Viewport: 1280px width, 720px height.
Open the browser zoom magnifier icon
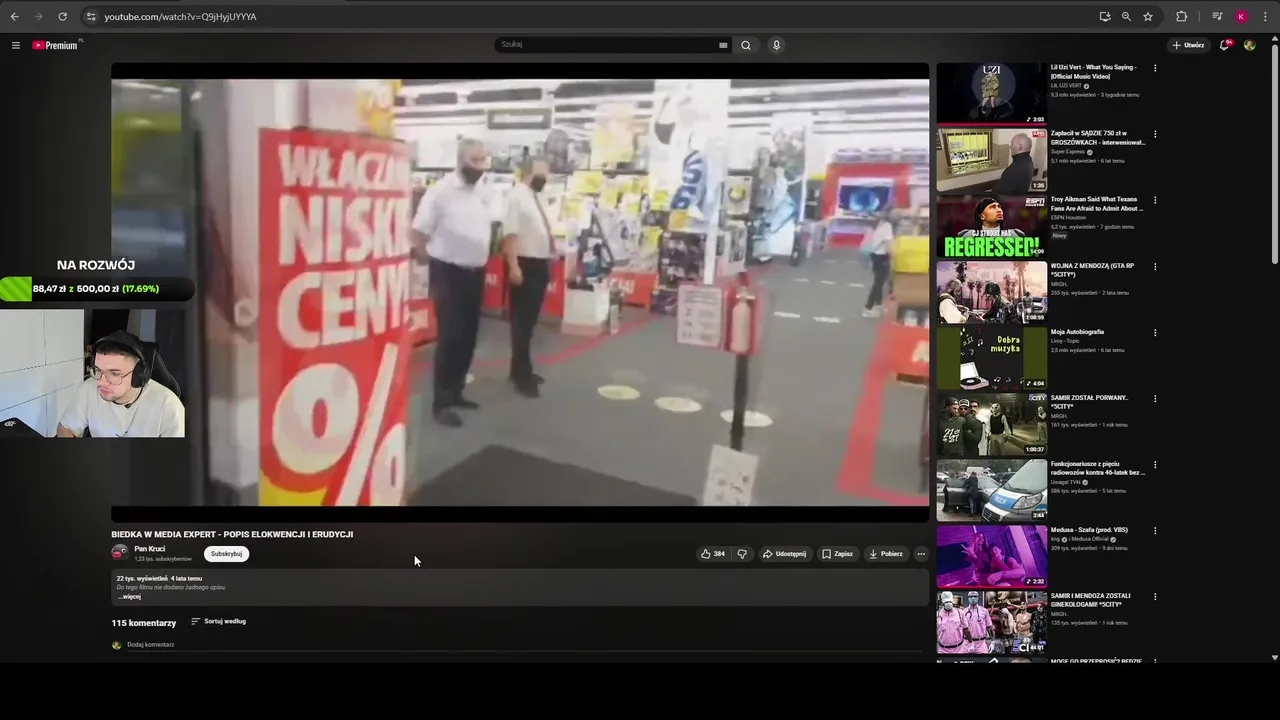click(x=1126, y=17)
